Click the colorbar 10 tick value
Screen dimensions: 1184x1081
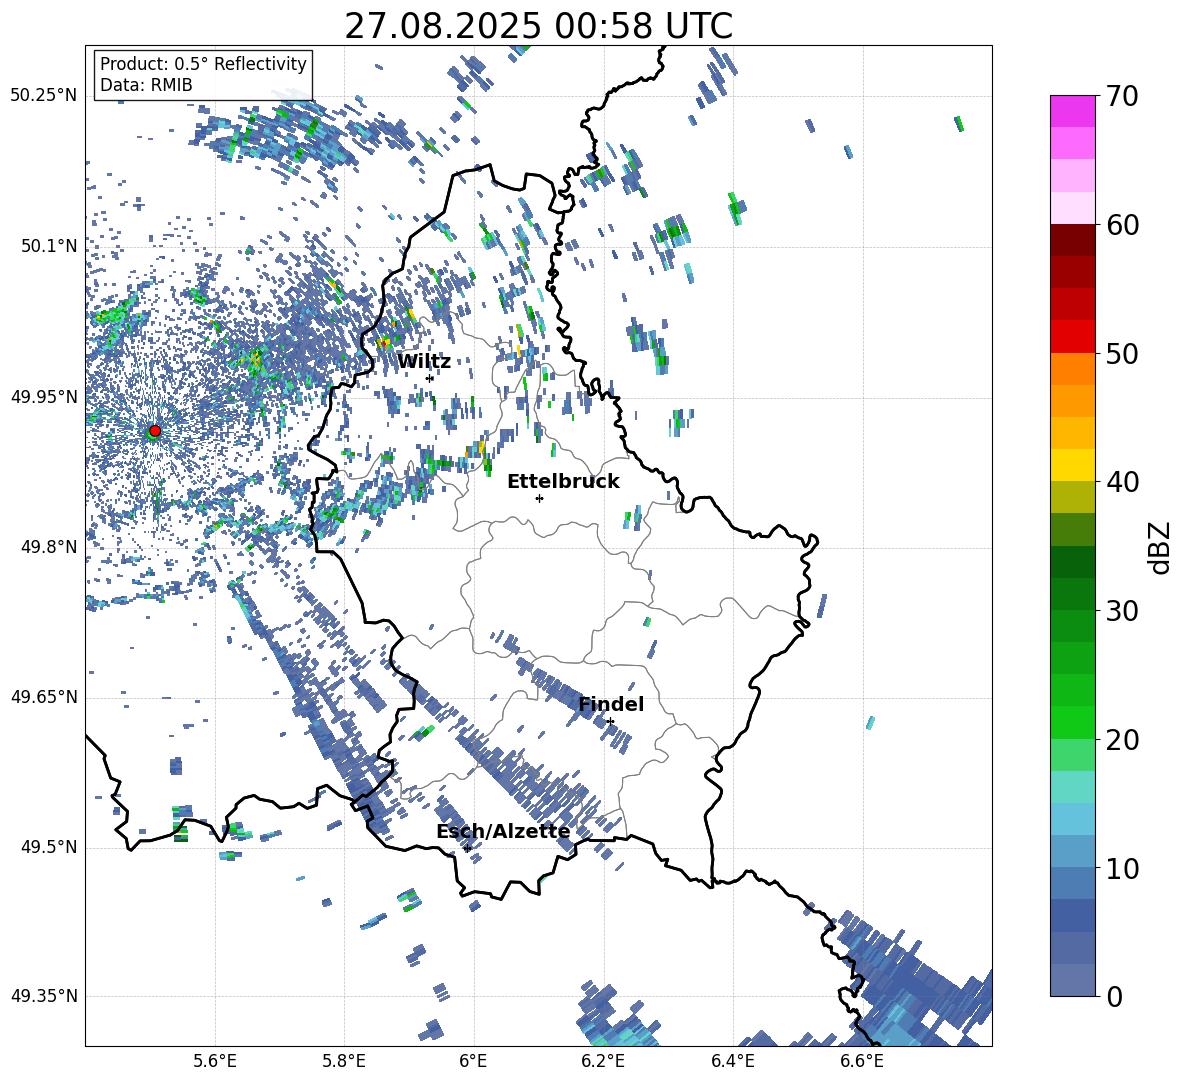pyautogui.click(x=1123, y=868)
